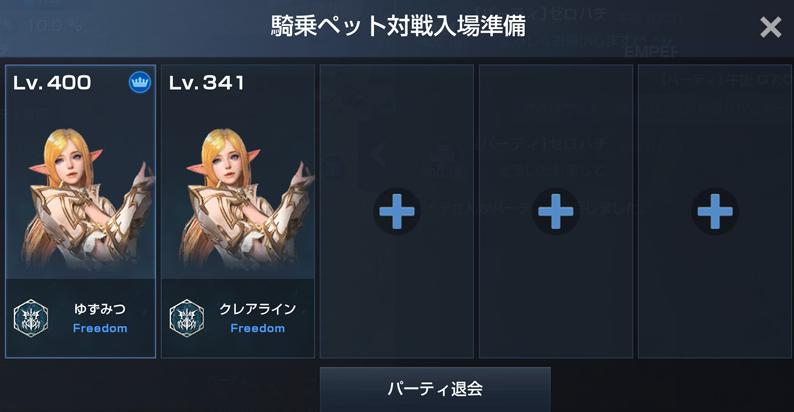
Task: Select the empty fifth party slot panel
Action: click(715, 211)
